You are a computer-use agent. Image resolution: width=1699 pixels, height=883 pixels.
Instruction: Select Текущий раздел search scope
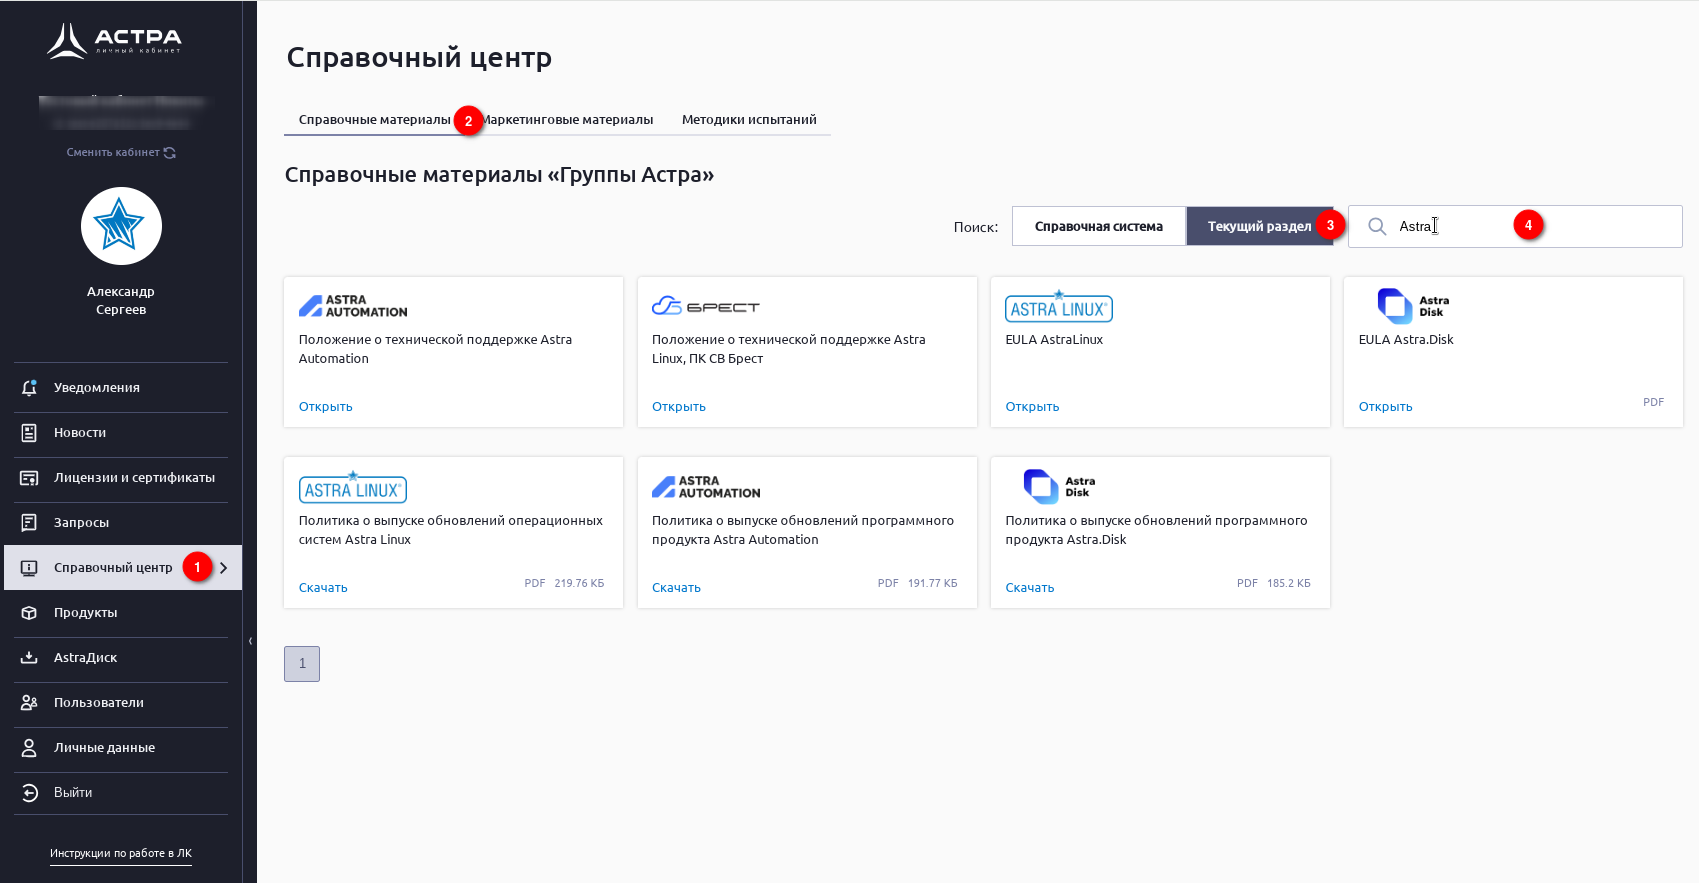coord(1258,227)
